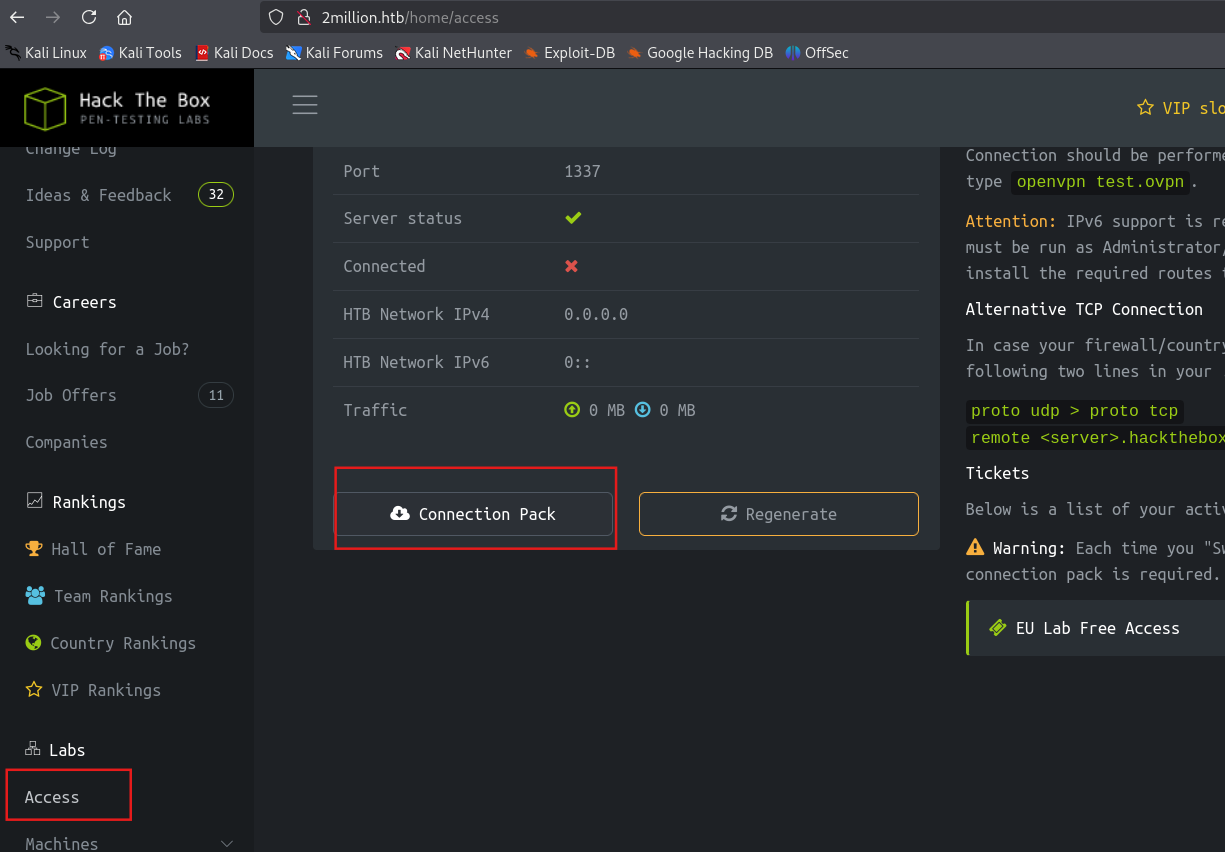Toggle the hamburger sidebar menu
Image resolution: width=1225 pixels, height=852 pixels.
[x=305, y=105]
